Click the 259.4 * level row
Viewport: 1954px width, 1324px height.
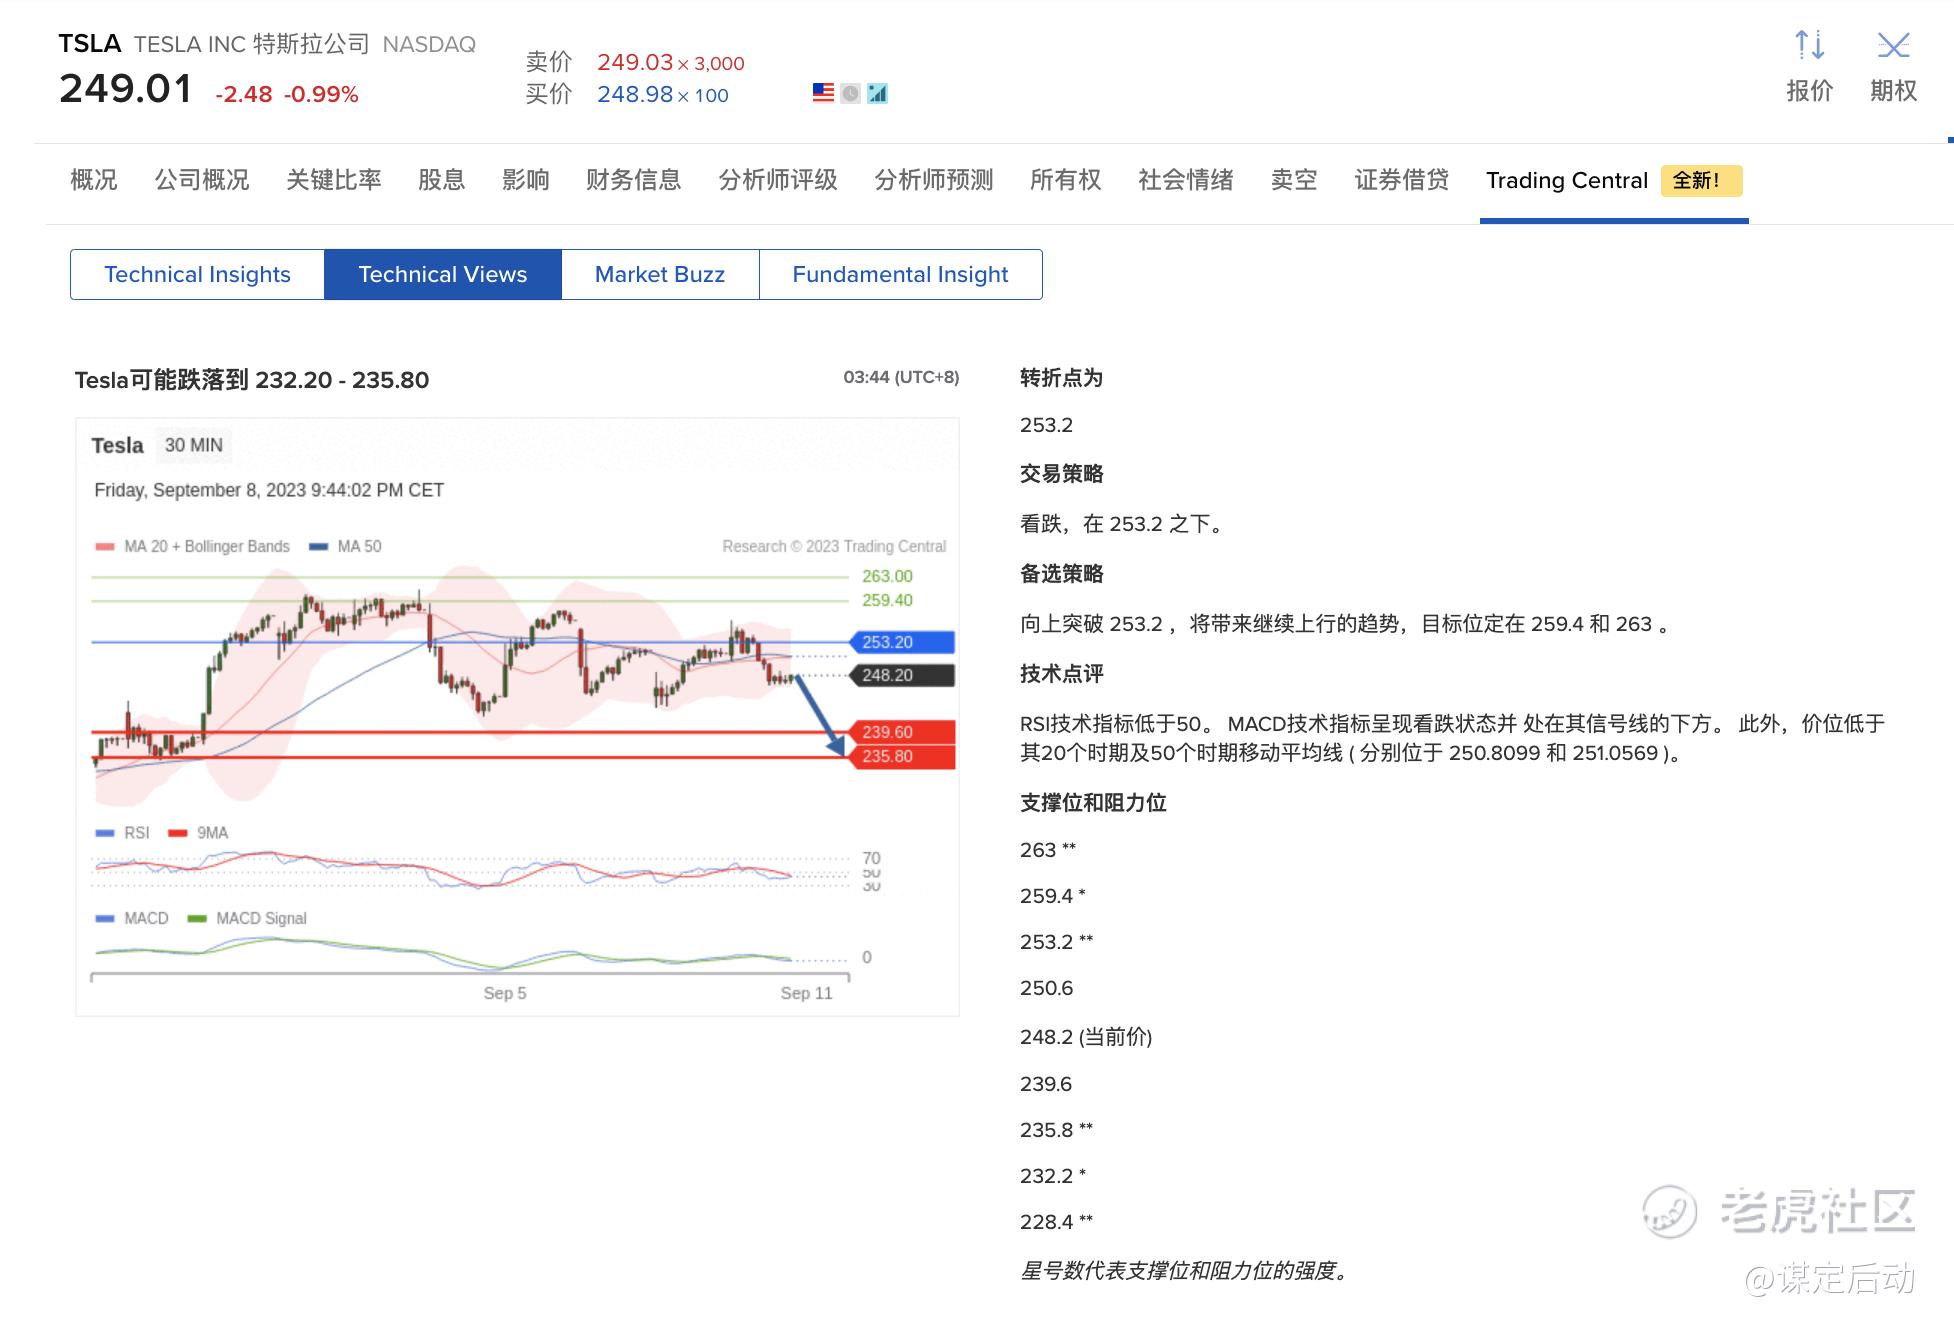(x=1053, y=896)
